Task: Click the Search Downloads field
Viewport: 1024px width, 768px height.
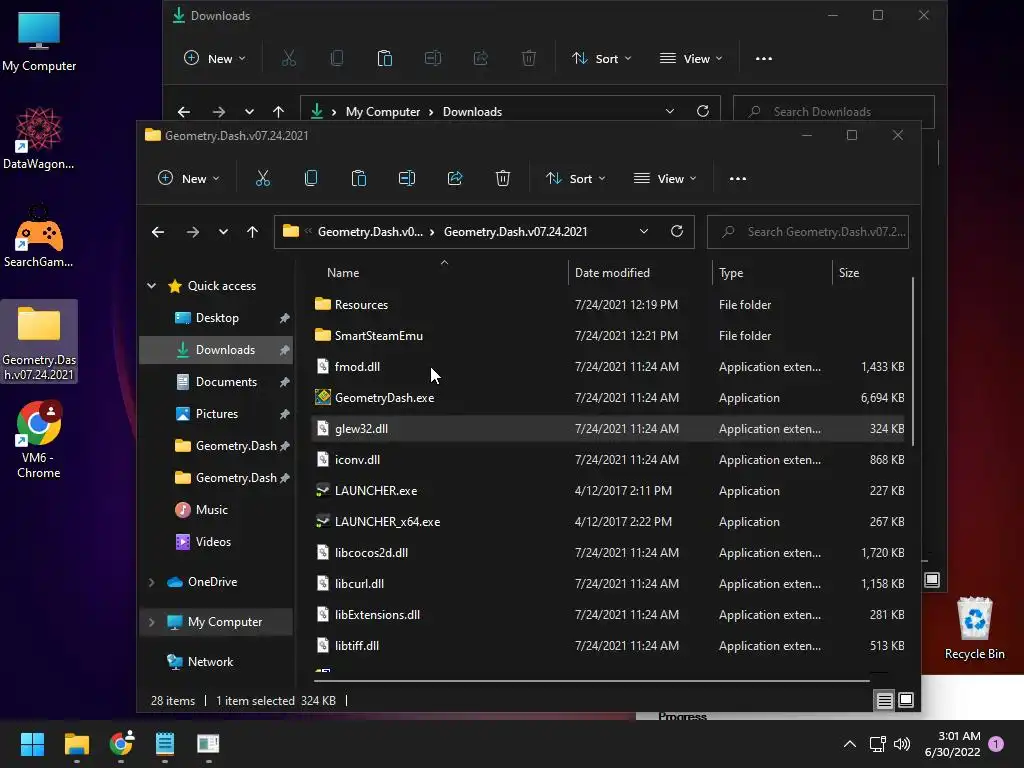Action: click(834, 112)
